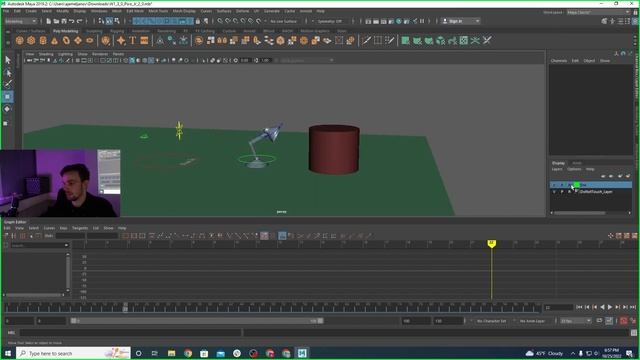
Task: Create a polygon cylinder from the shelf
Action: [43, 40]
